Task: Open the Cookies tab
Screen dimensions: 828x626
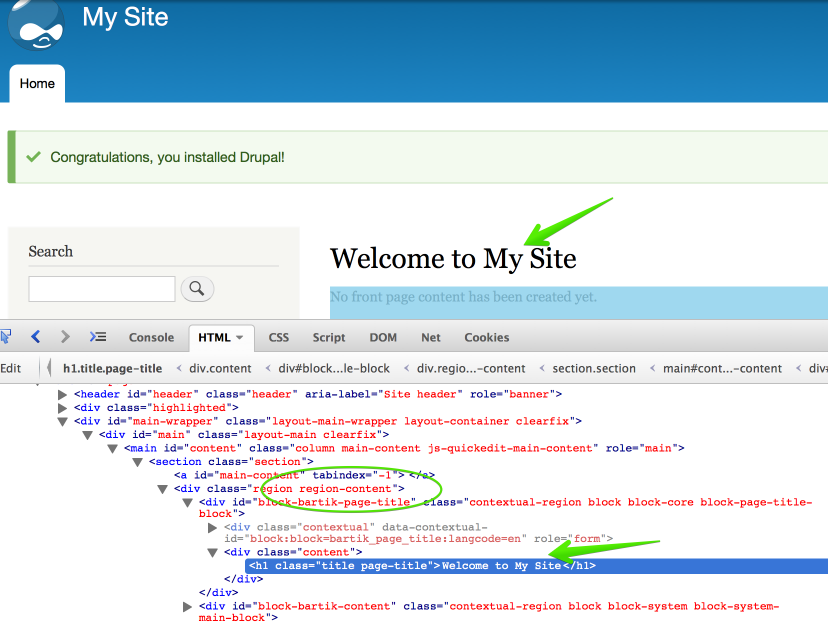Action: tap(487, 337)
